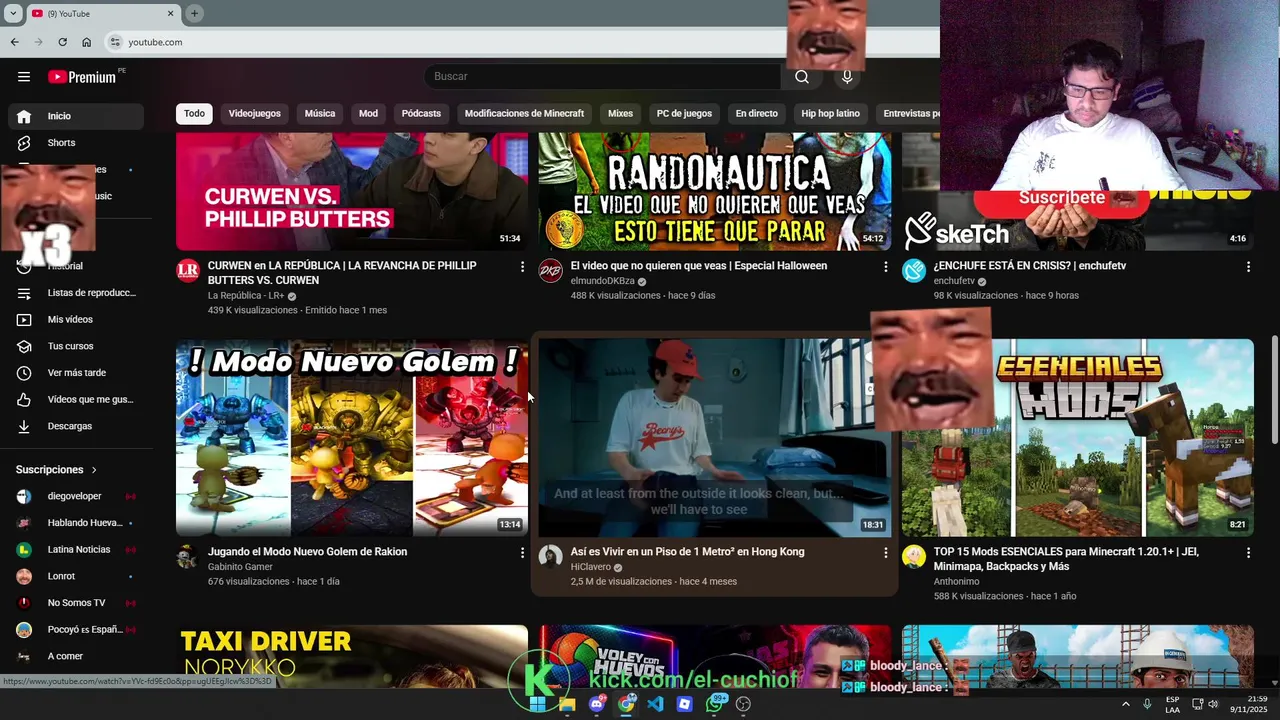This screenshot has width=1280, height=720.
Task: Open Visual Studio Code from taskbar
Action: (x=655, y=704)
